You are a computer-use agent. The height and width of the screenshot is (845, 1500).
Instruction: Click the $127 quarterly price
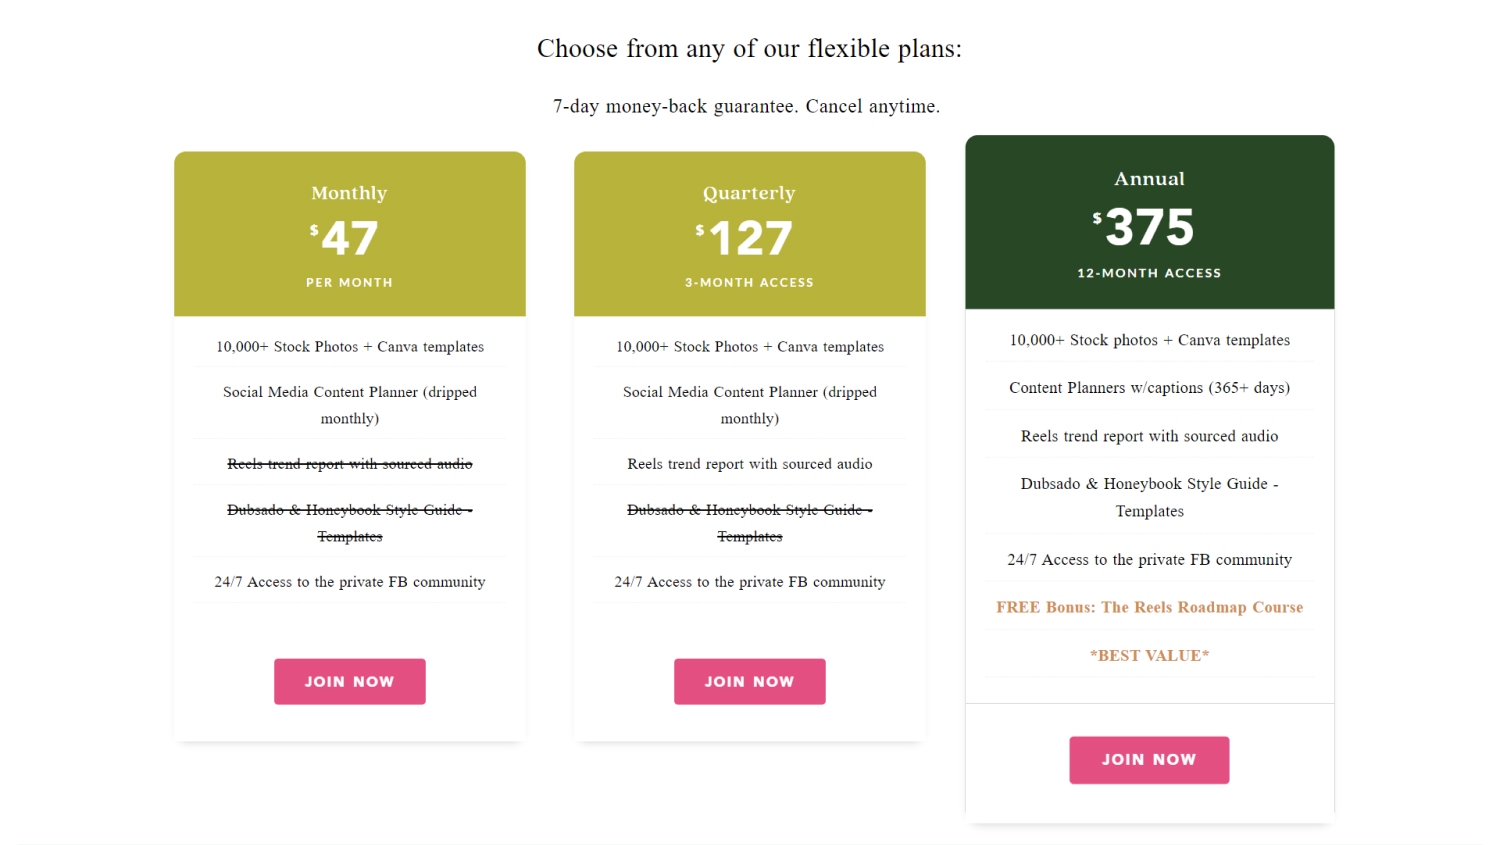(x=746, y=238)
